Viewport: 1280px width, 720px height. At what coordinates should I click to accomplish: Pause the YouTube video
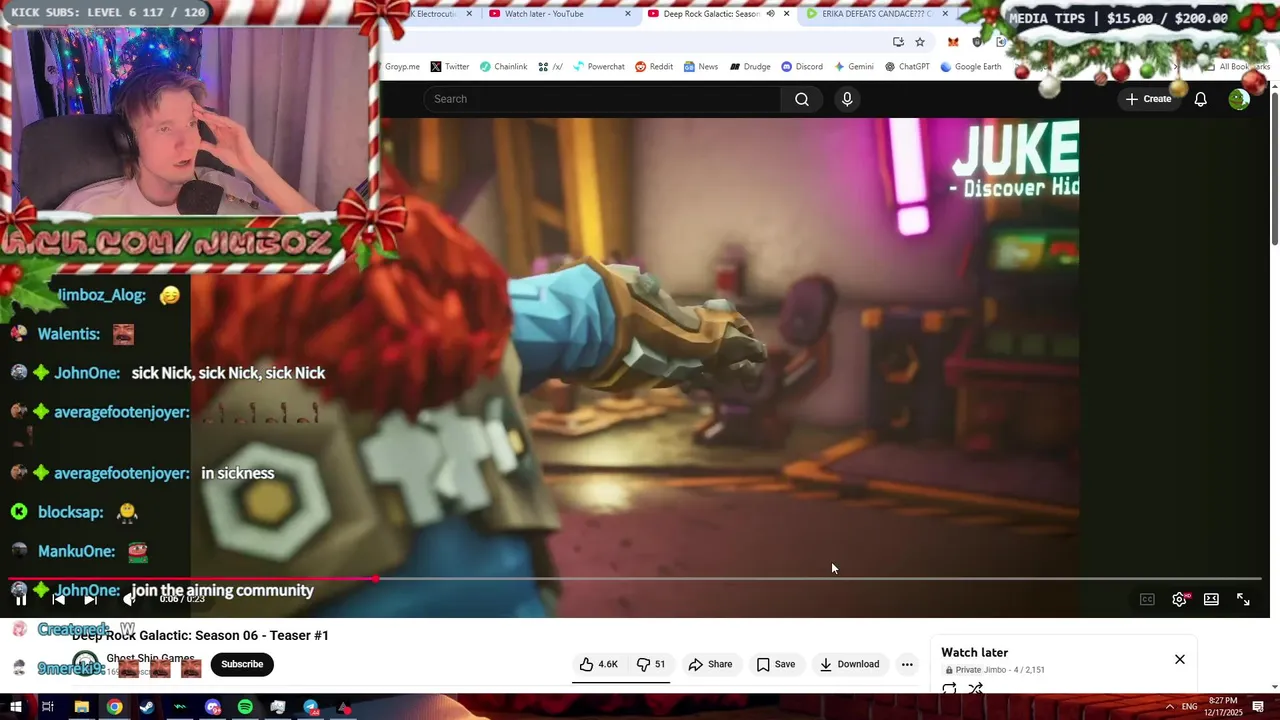click(20, 599)
